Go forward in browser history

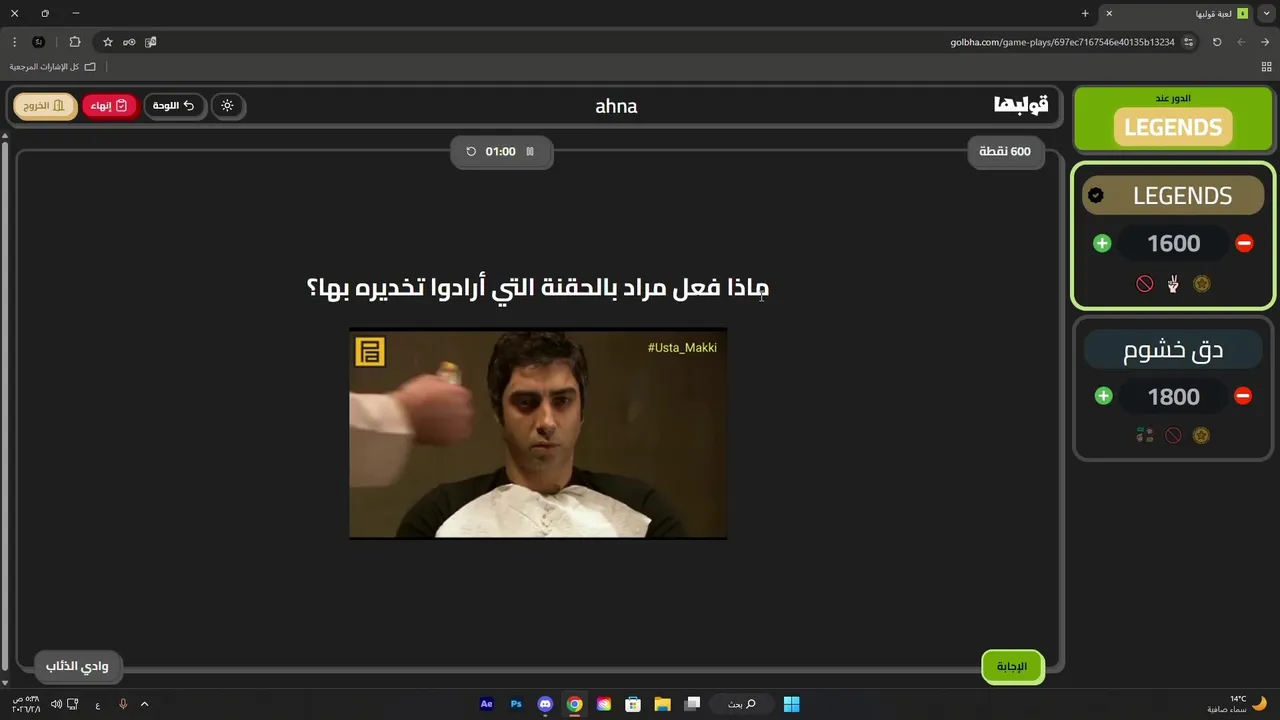(x=1241, y=42)
